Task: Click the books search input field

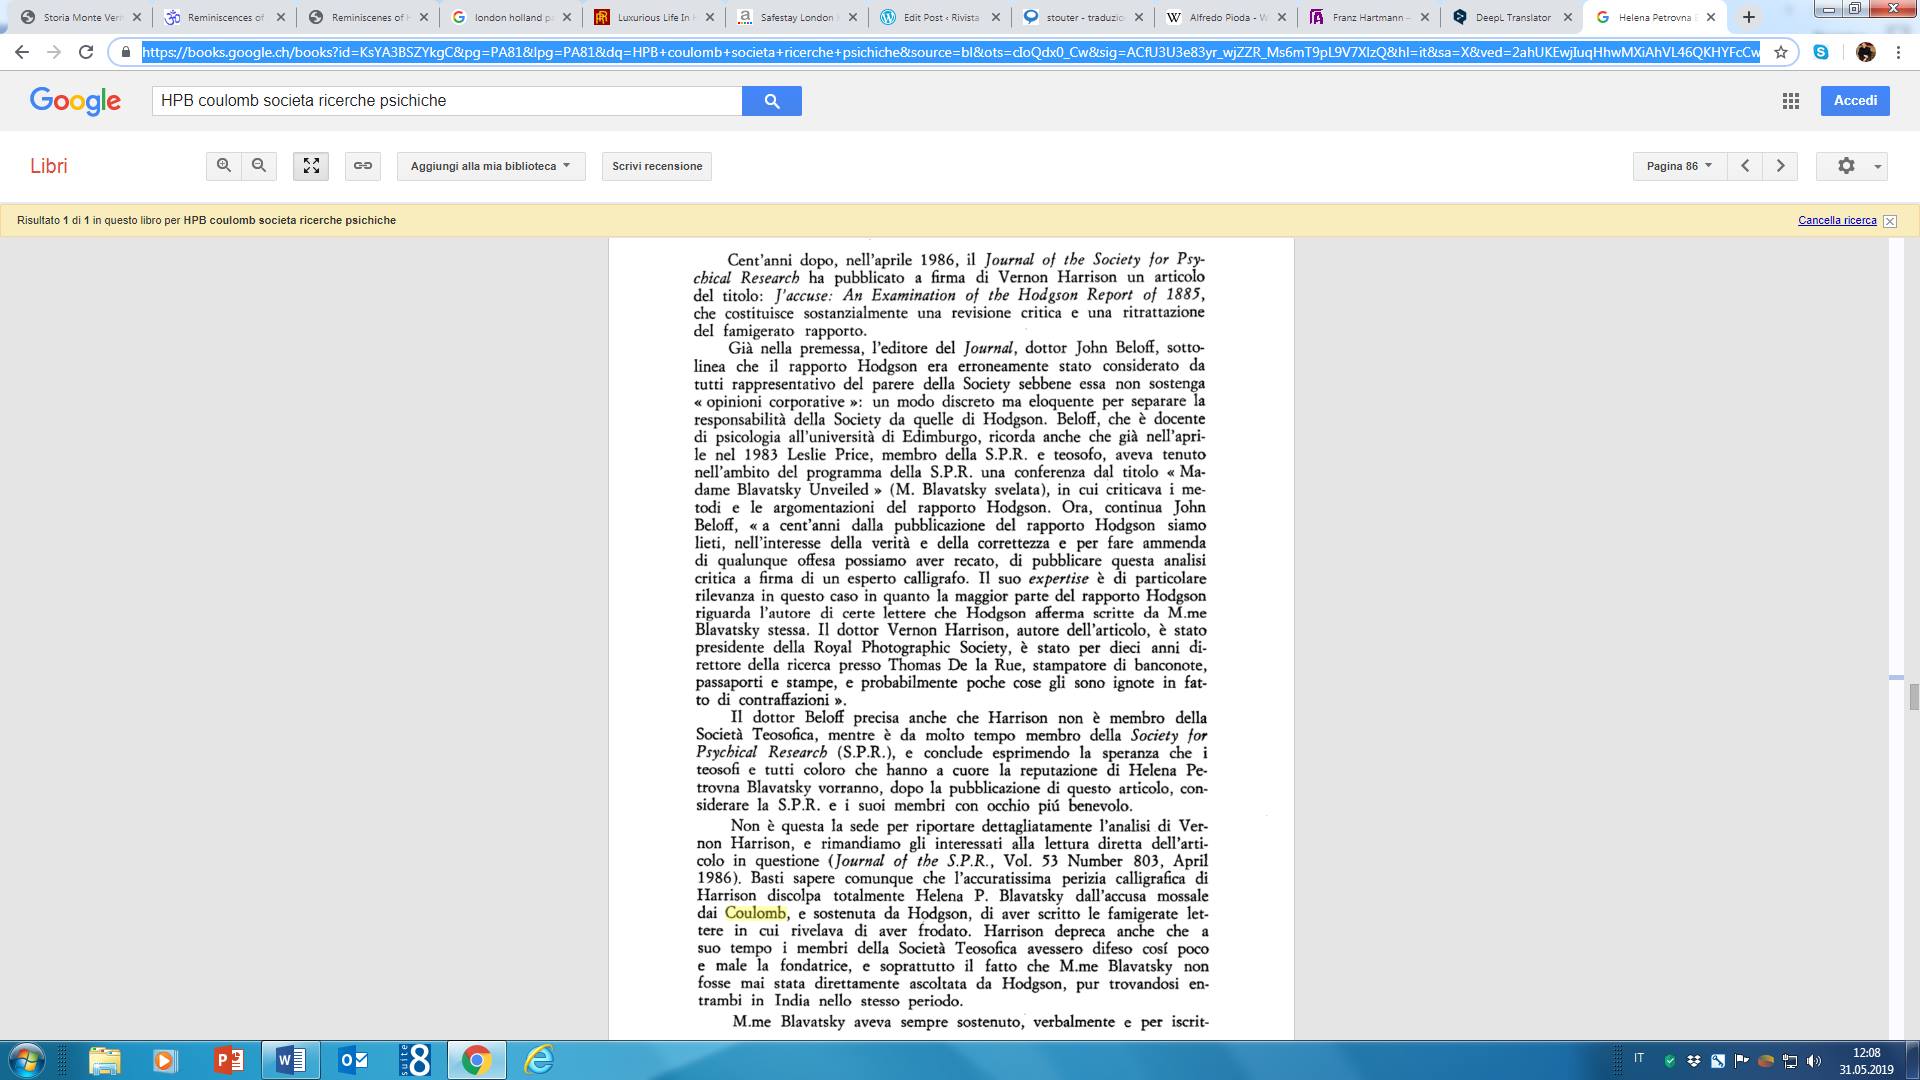Action: [x=446, y=101]
